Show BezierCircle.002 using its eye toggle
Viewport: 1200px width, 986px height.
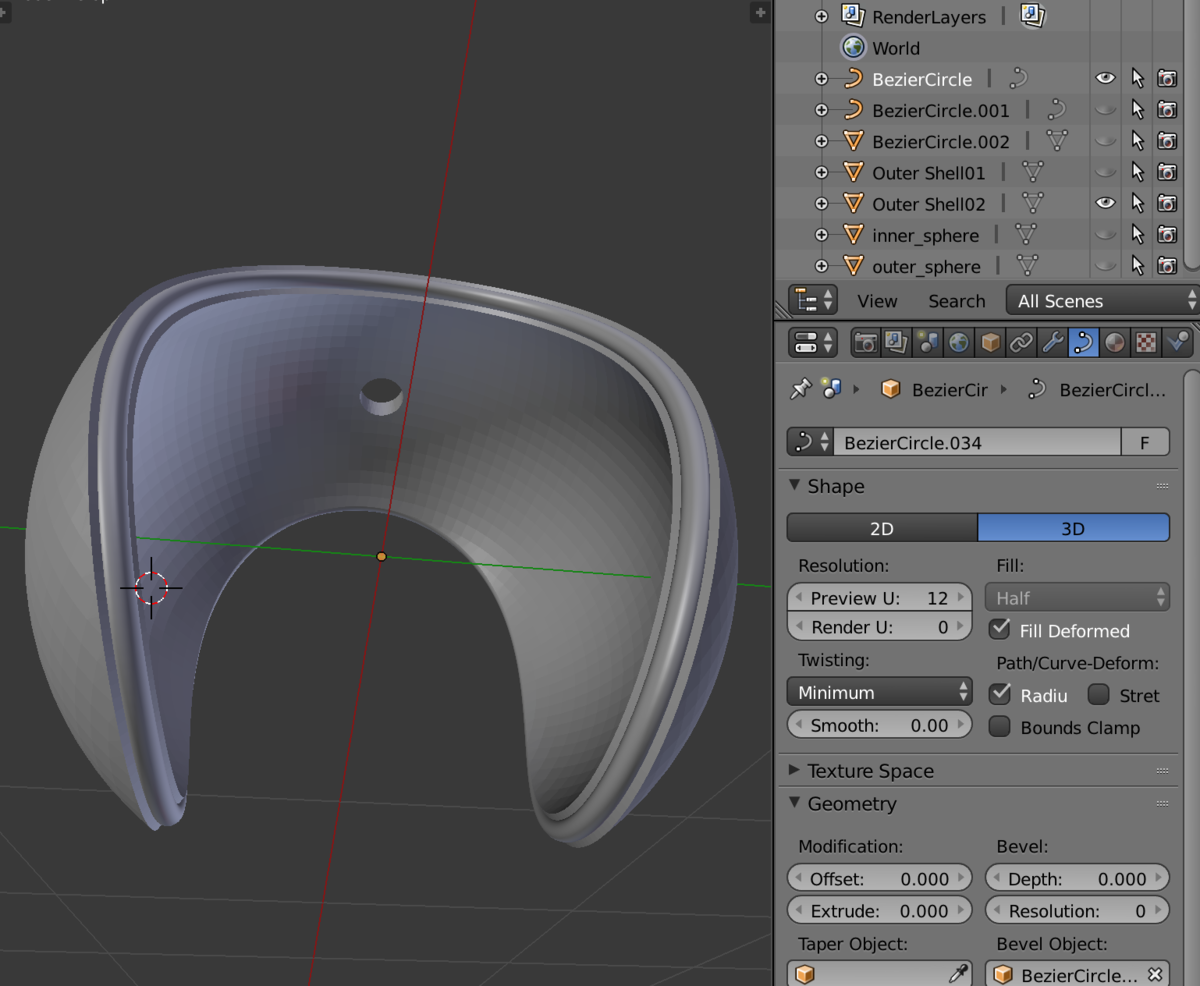pyautogui.click(x=1105, y=141)
